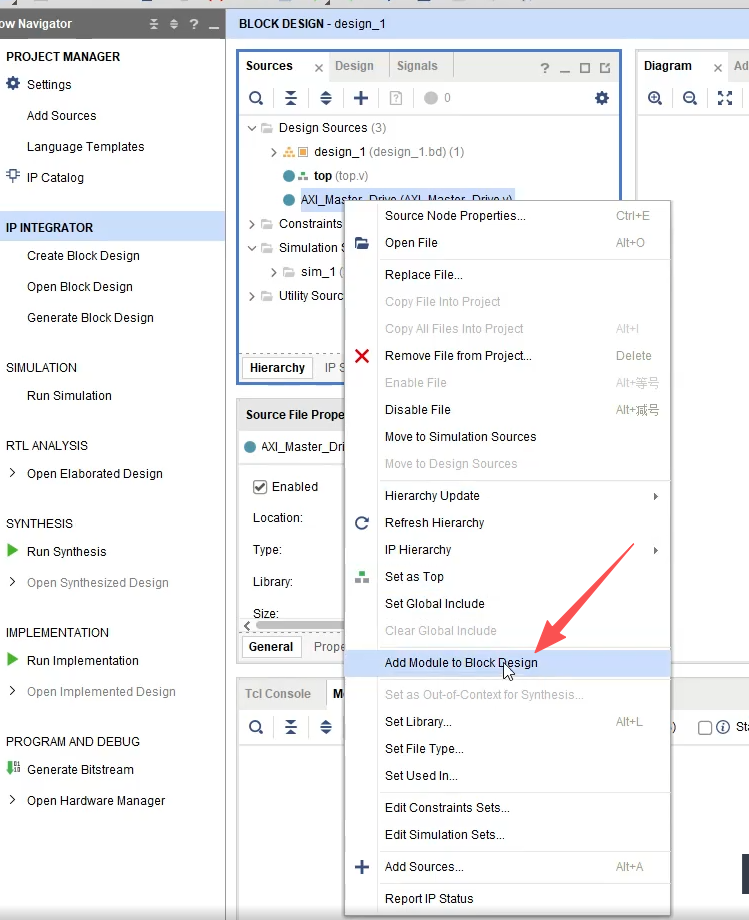Zoom out on the Diagram
This screenshot has height=920, width=749.
(690, 98)
